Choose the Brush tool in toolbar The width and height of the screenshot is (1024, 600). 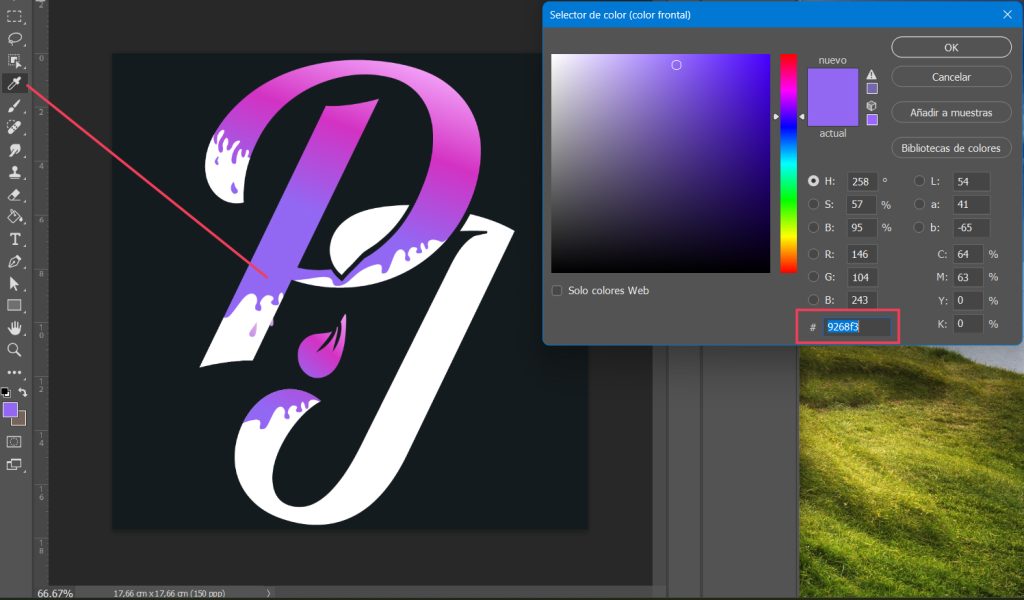15,105
